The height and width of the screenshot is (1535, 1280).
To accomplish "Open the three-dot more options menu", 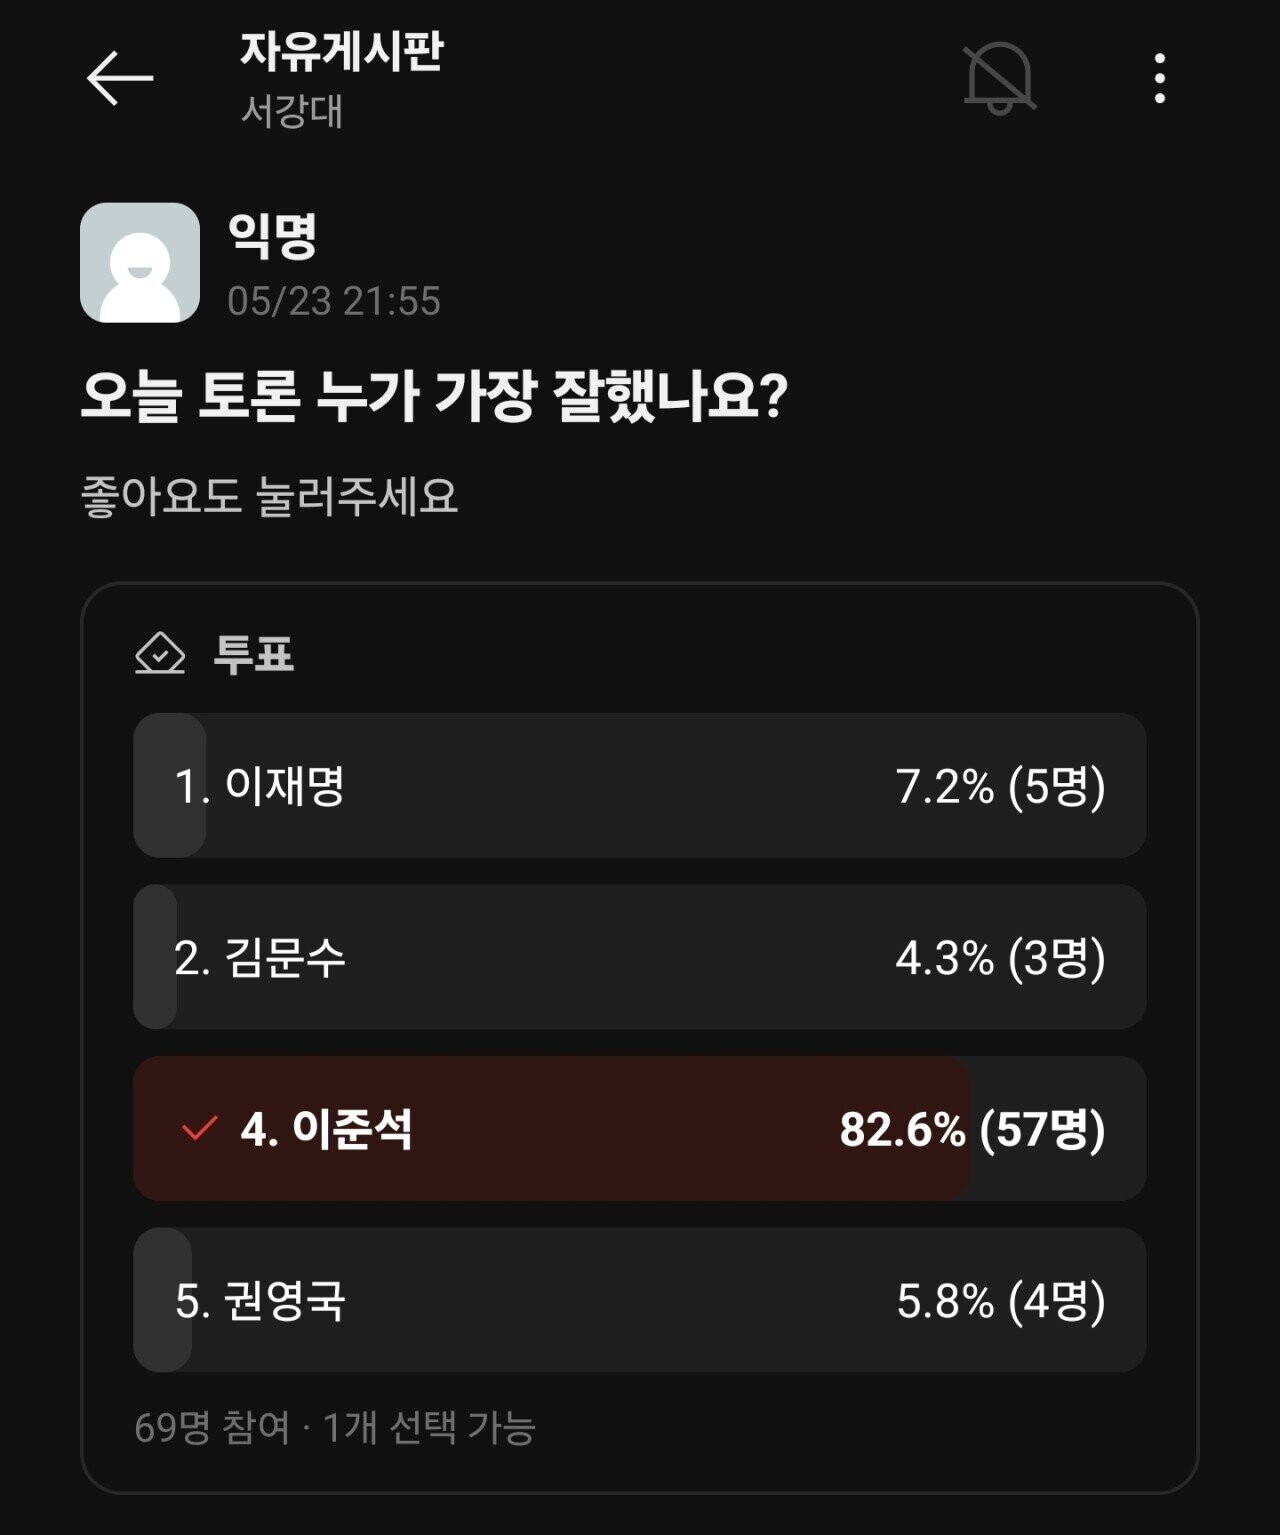I will tap(1159, 78).
